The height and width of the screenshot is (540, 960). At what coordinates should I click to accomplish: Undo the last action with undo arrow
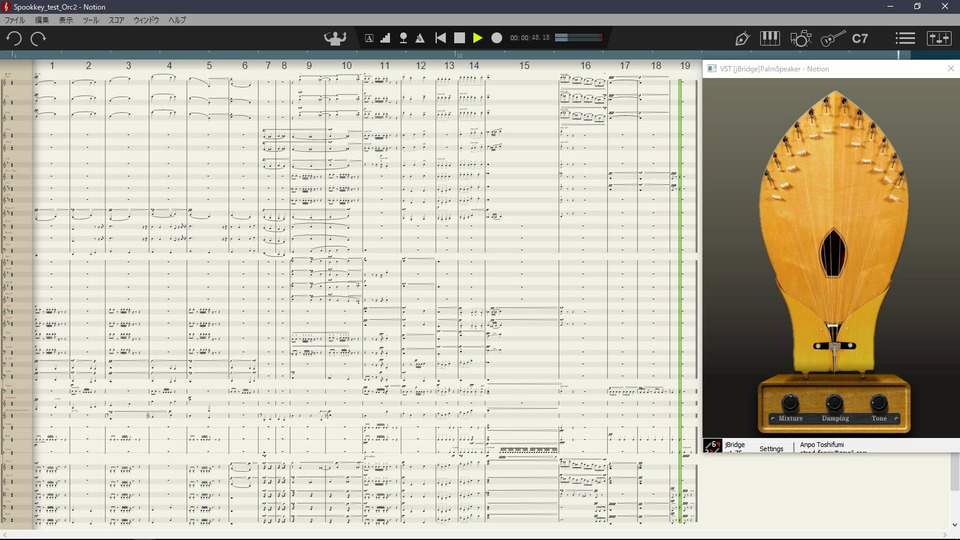13,39
